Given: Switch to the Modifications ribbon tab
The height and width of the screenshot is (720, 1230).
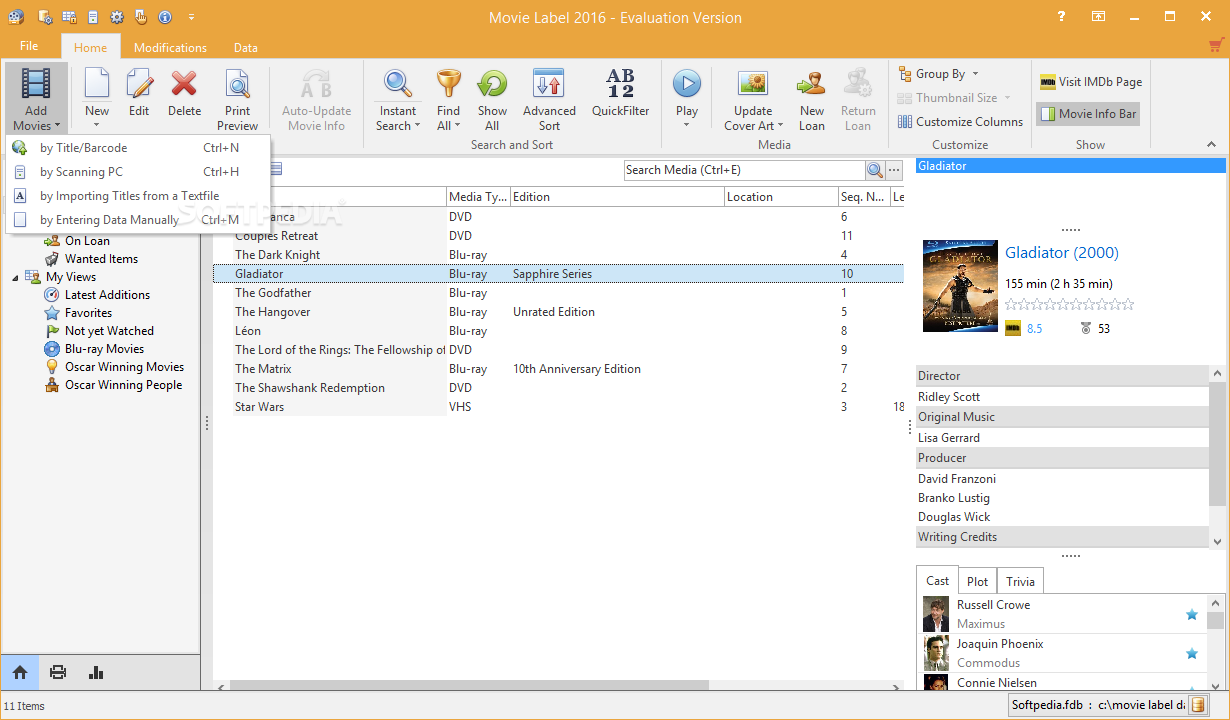Looking at the screenshot, I should [170, 47].
